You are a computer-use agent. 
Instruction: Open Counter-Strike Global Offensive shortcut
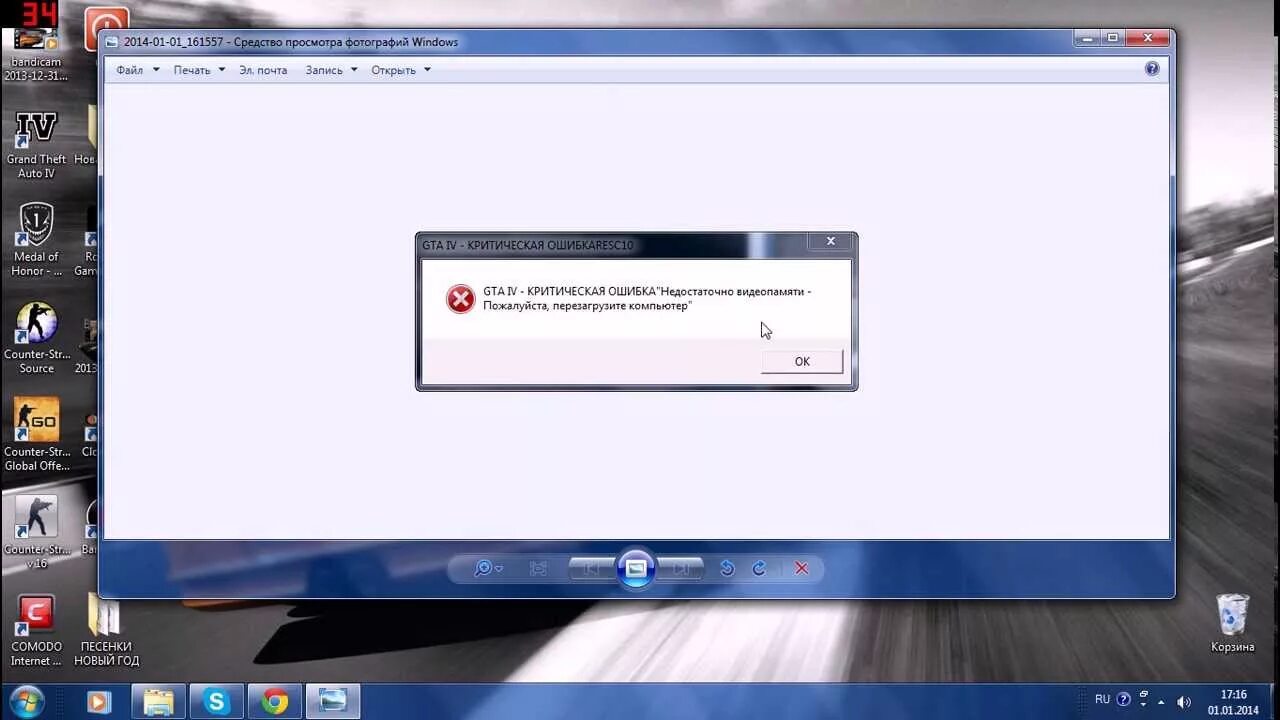click(x=36, y=435)
